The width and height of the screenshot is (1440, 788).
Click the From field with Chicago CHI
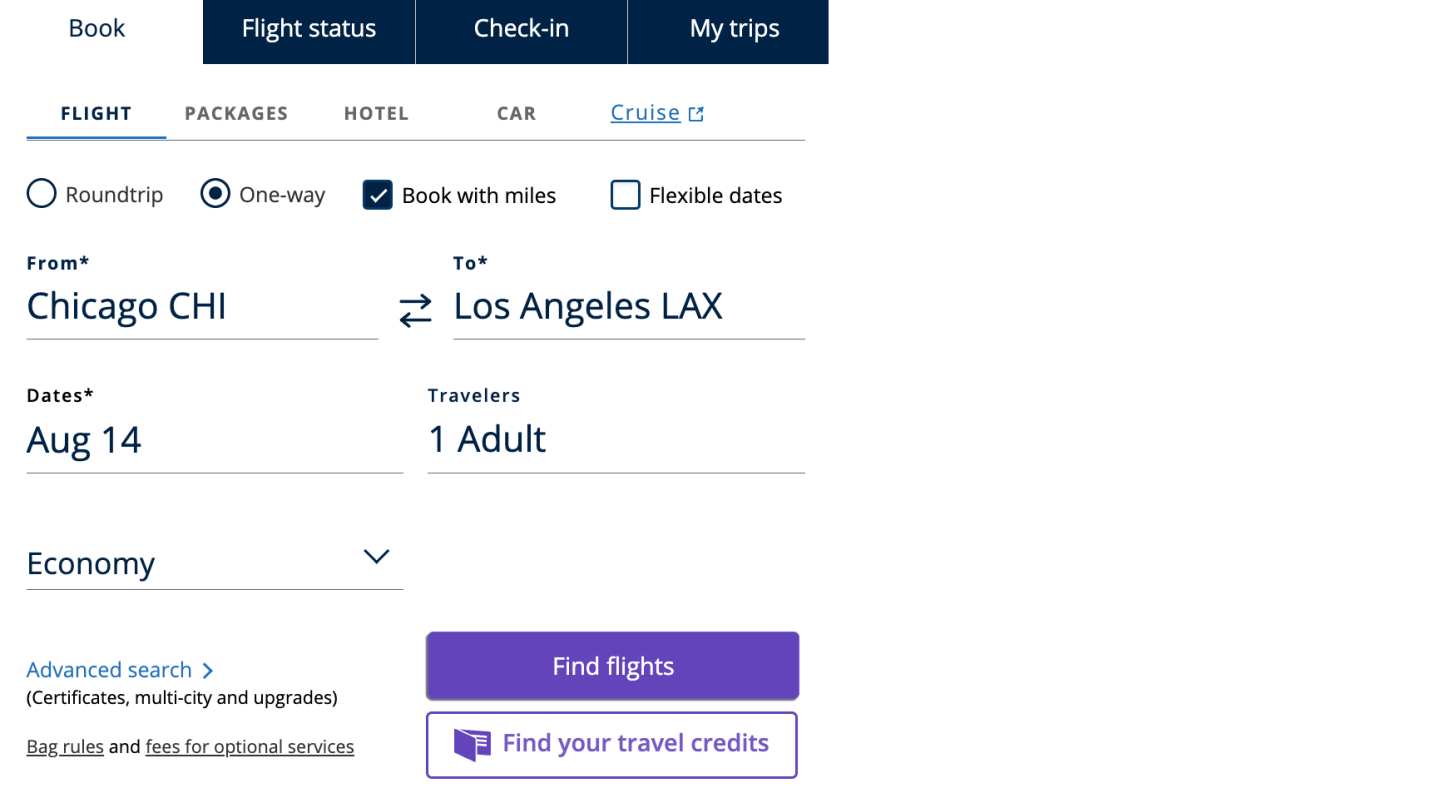pyautogui.click(x=202, y=306)
